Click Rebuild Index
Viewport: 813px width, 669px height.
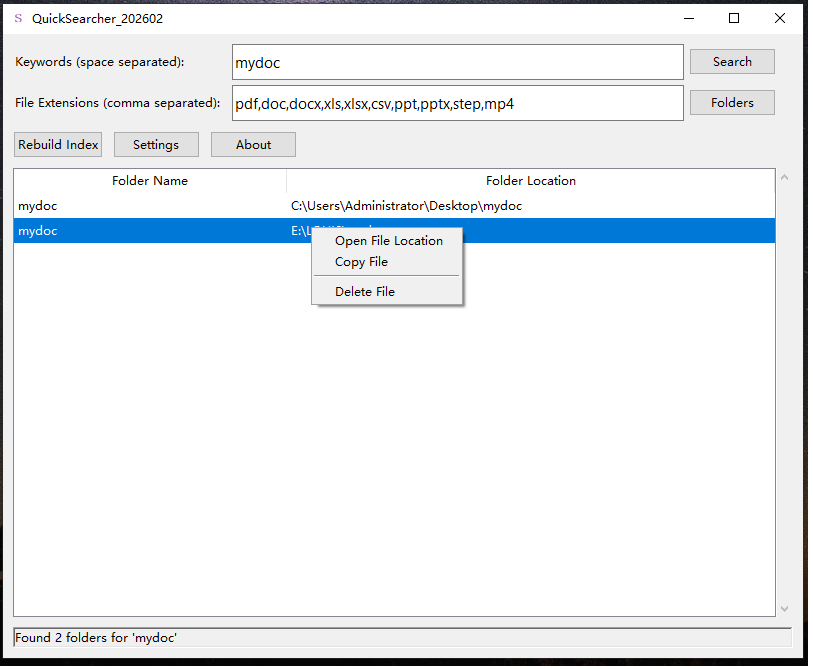click(58, 144)
